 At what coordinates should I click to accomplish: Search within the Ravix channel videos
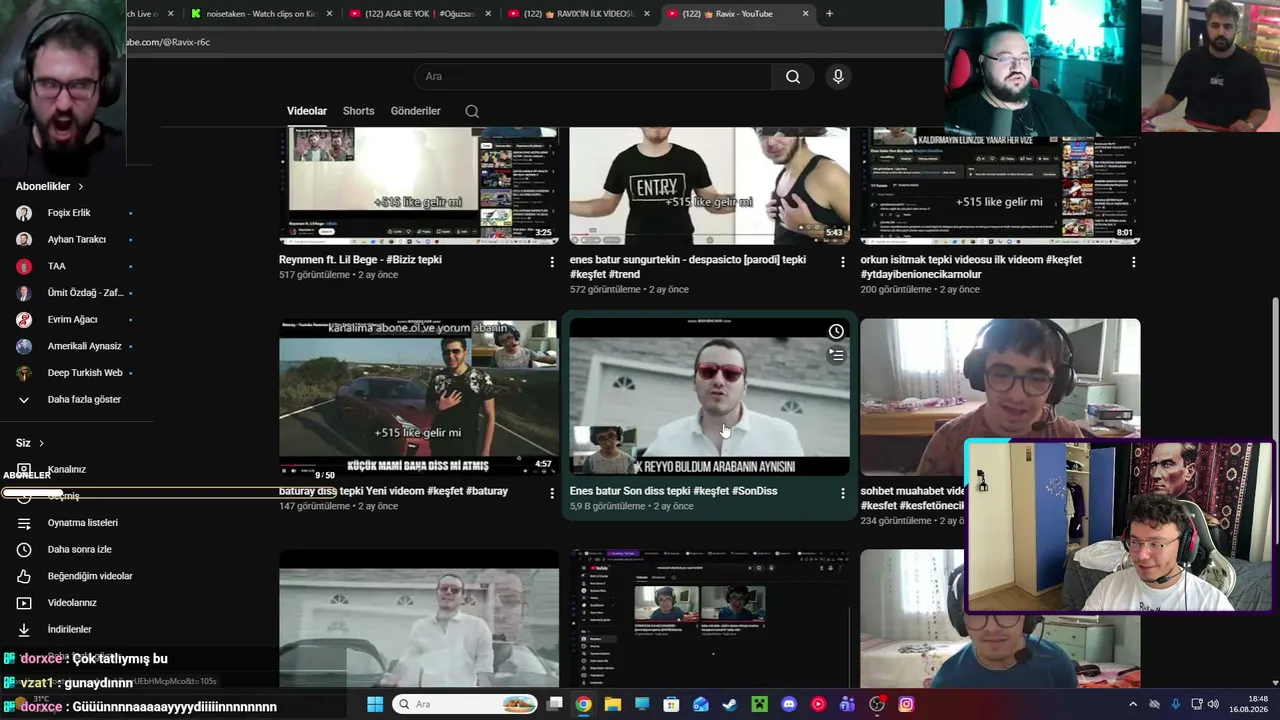(x=472, y=111)
